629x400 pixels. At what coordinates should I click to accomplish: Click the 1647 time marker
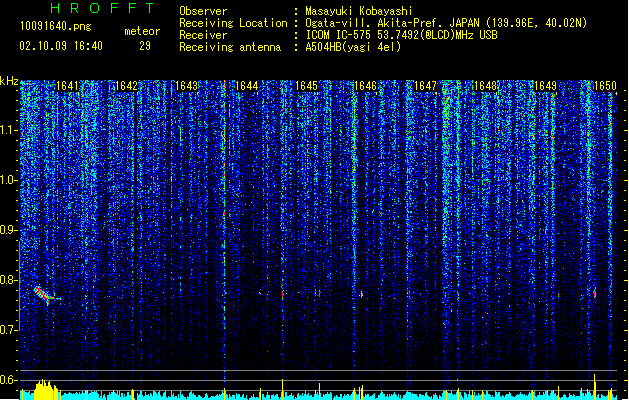click(x=425, y=86)
